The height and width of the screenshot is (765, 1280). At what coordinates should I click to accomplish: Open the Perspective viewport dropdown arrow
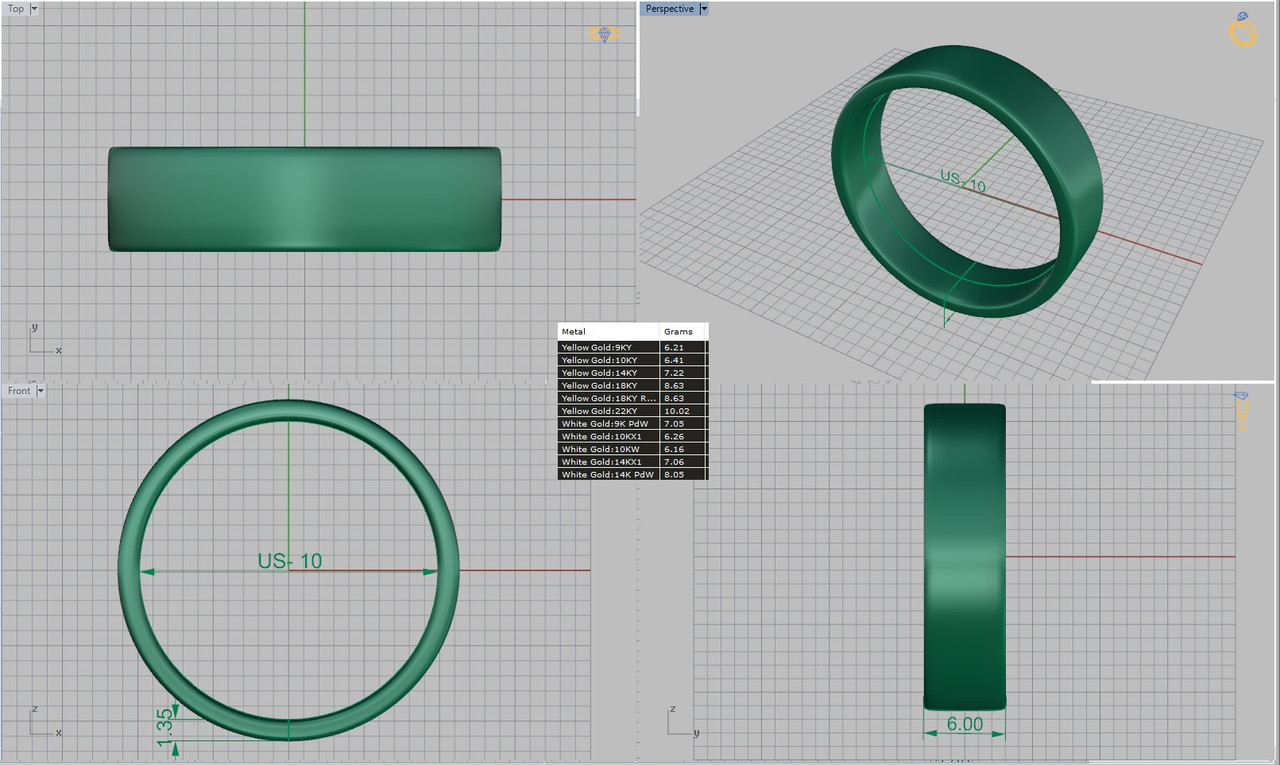coord(704,8)
